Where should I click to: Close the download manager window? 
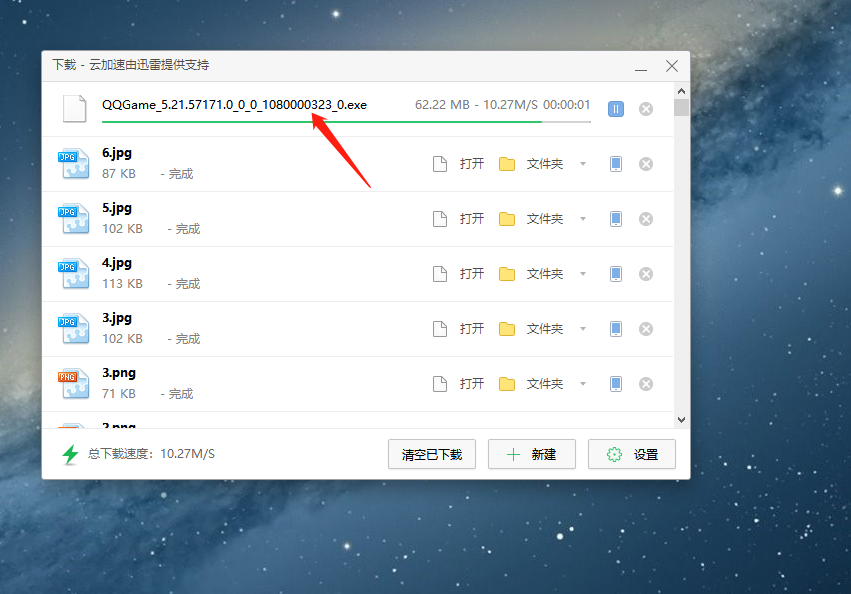point(672,66)
